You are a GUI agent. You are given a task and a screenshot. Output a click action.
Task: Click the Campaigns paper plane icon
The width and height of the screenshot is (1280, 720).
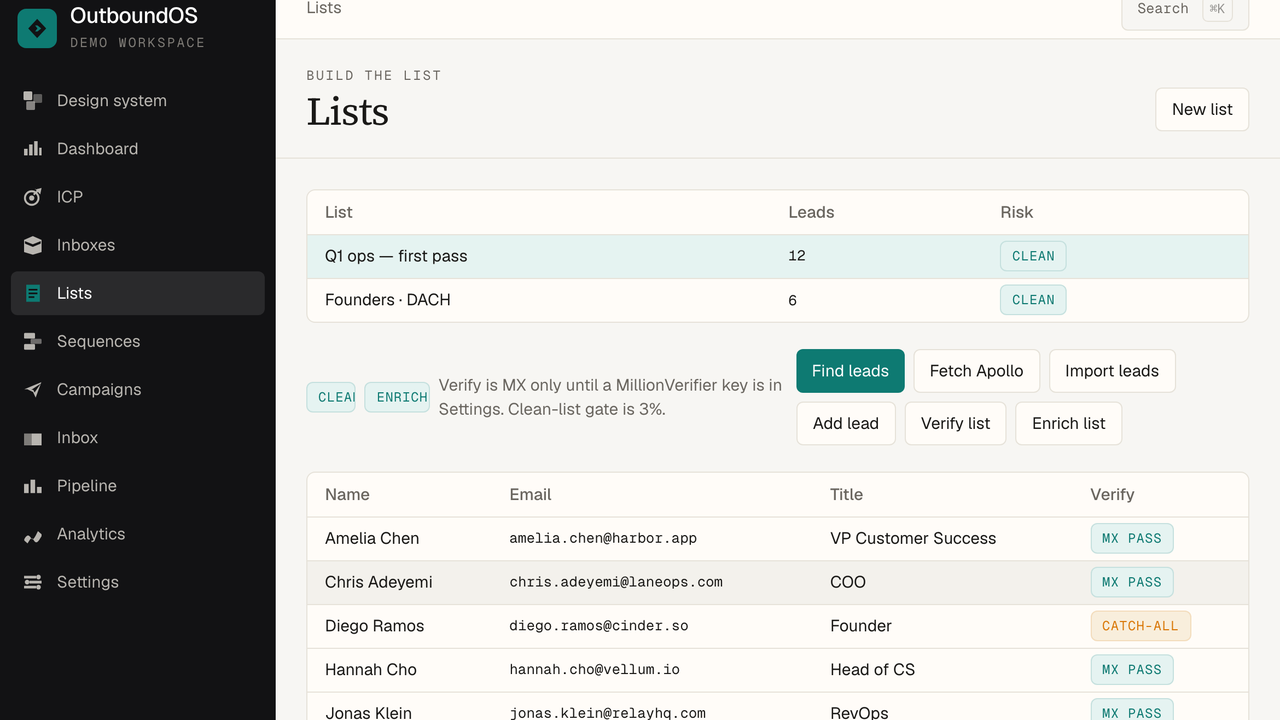33,389
